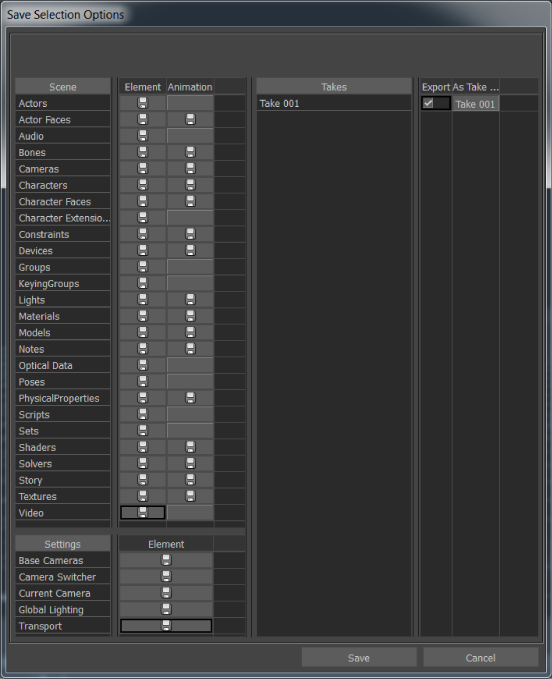Click the Element save icon for Video
552x679 pixels.
(142, 513)
